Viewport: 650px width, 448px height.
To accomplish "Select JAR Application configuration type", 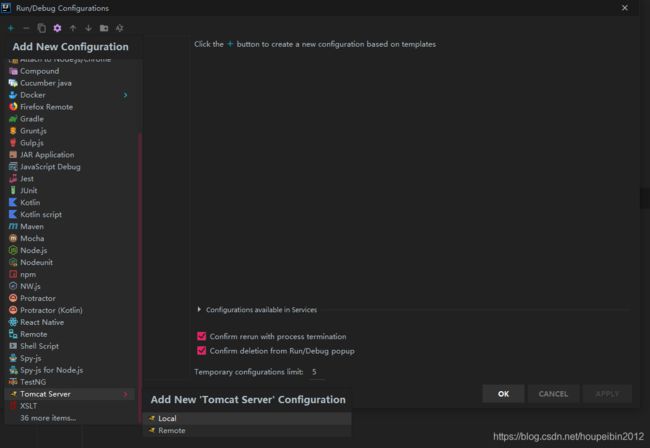I will tap(47, 155).
